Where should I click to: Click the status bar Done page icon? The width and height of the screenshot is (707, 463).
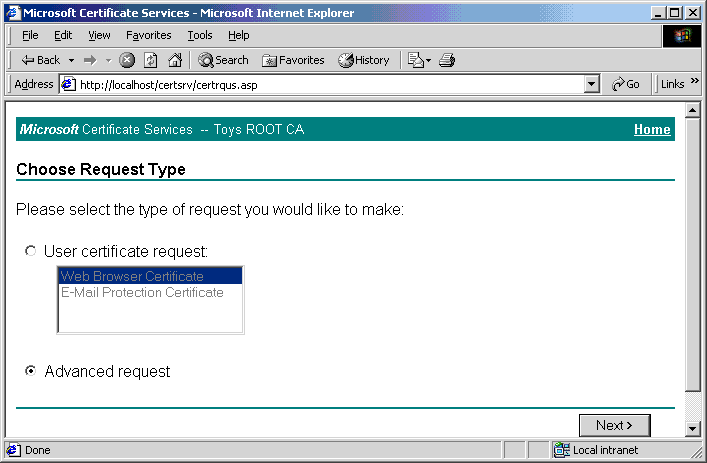(13, 449)
